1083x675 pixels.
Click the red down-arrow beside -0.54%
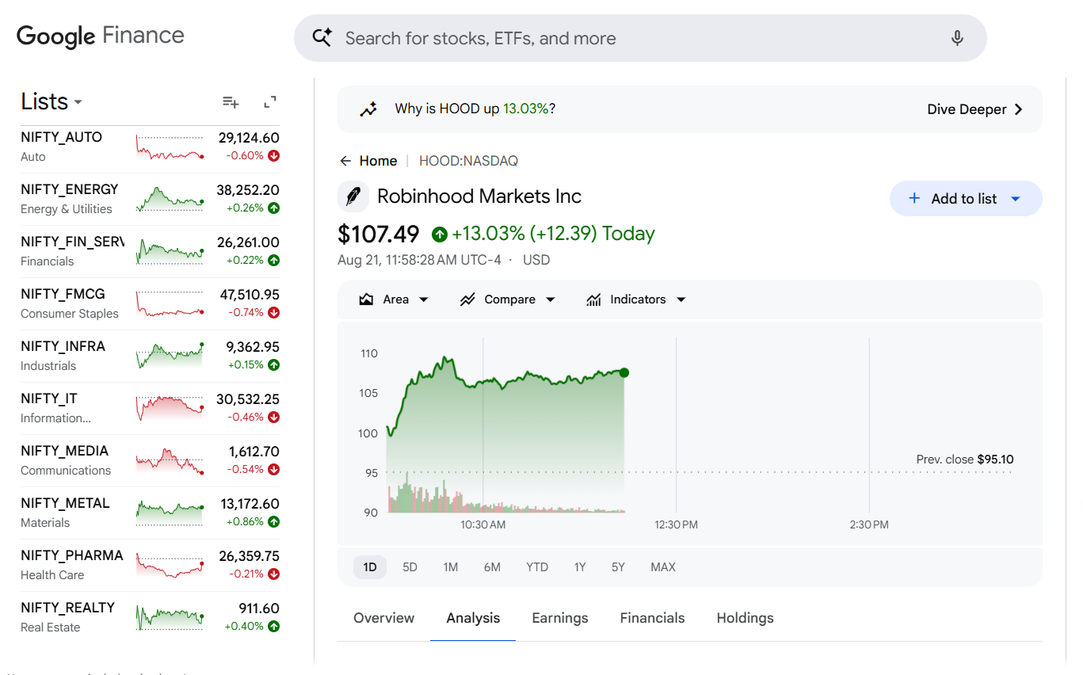click(x=274, y=469)
